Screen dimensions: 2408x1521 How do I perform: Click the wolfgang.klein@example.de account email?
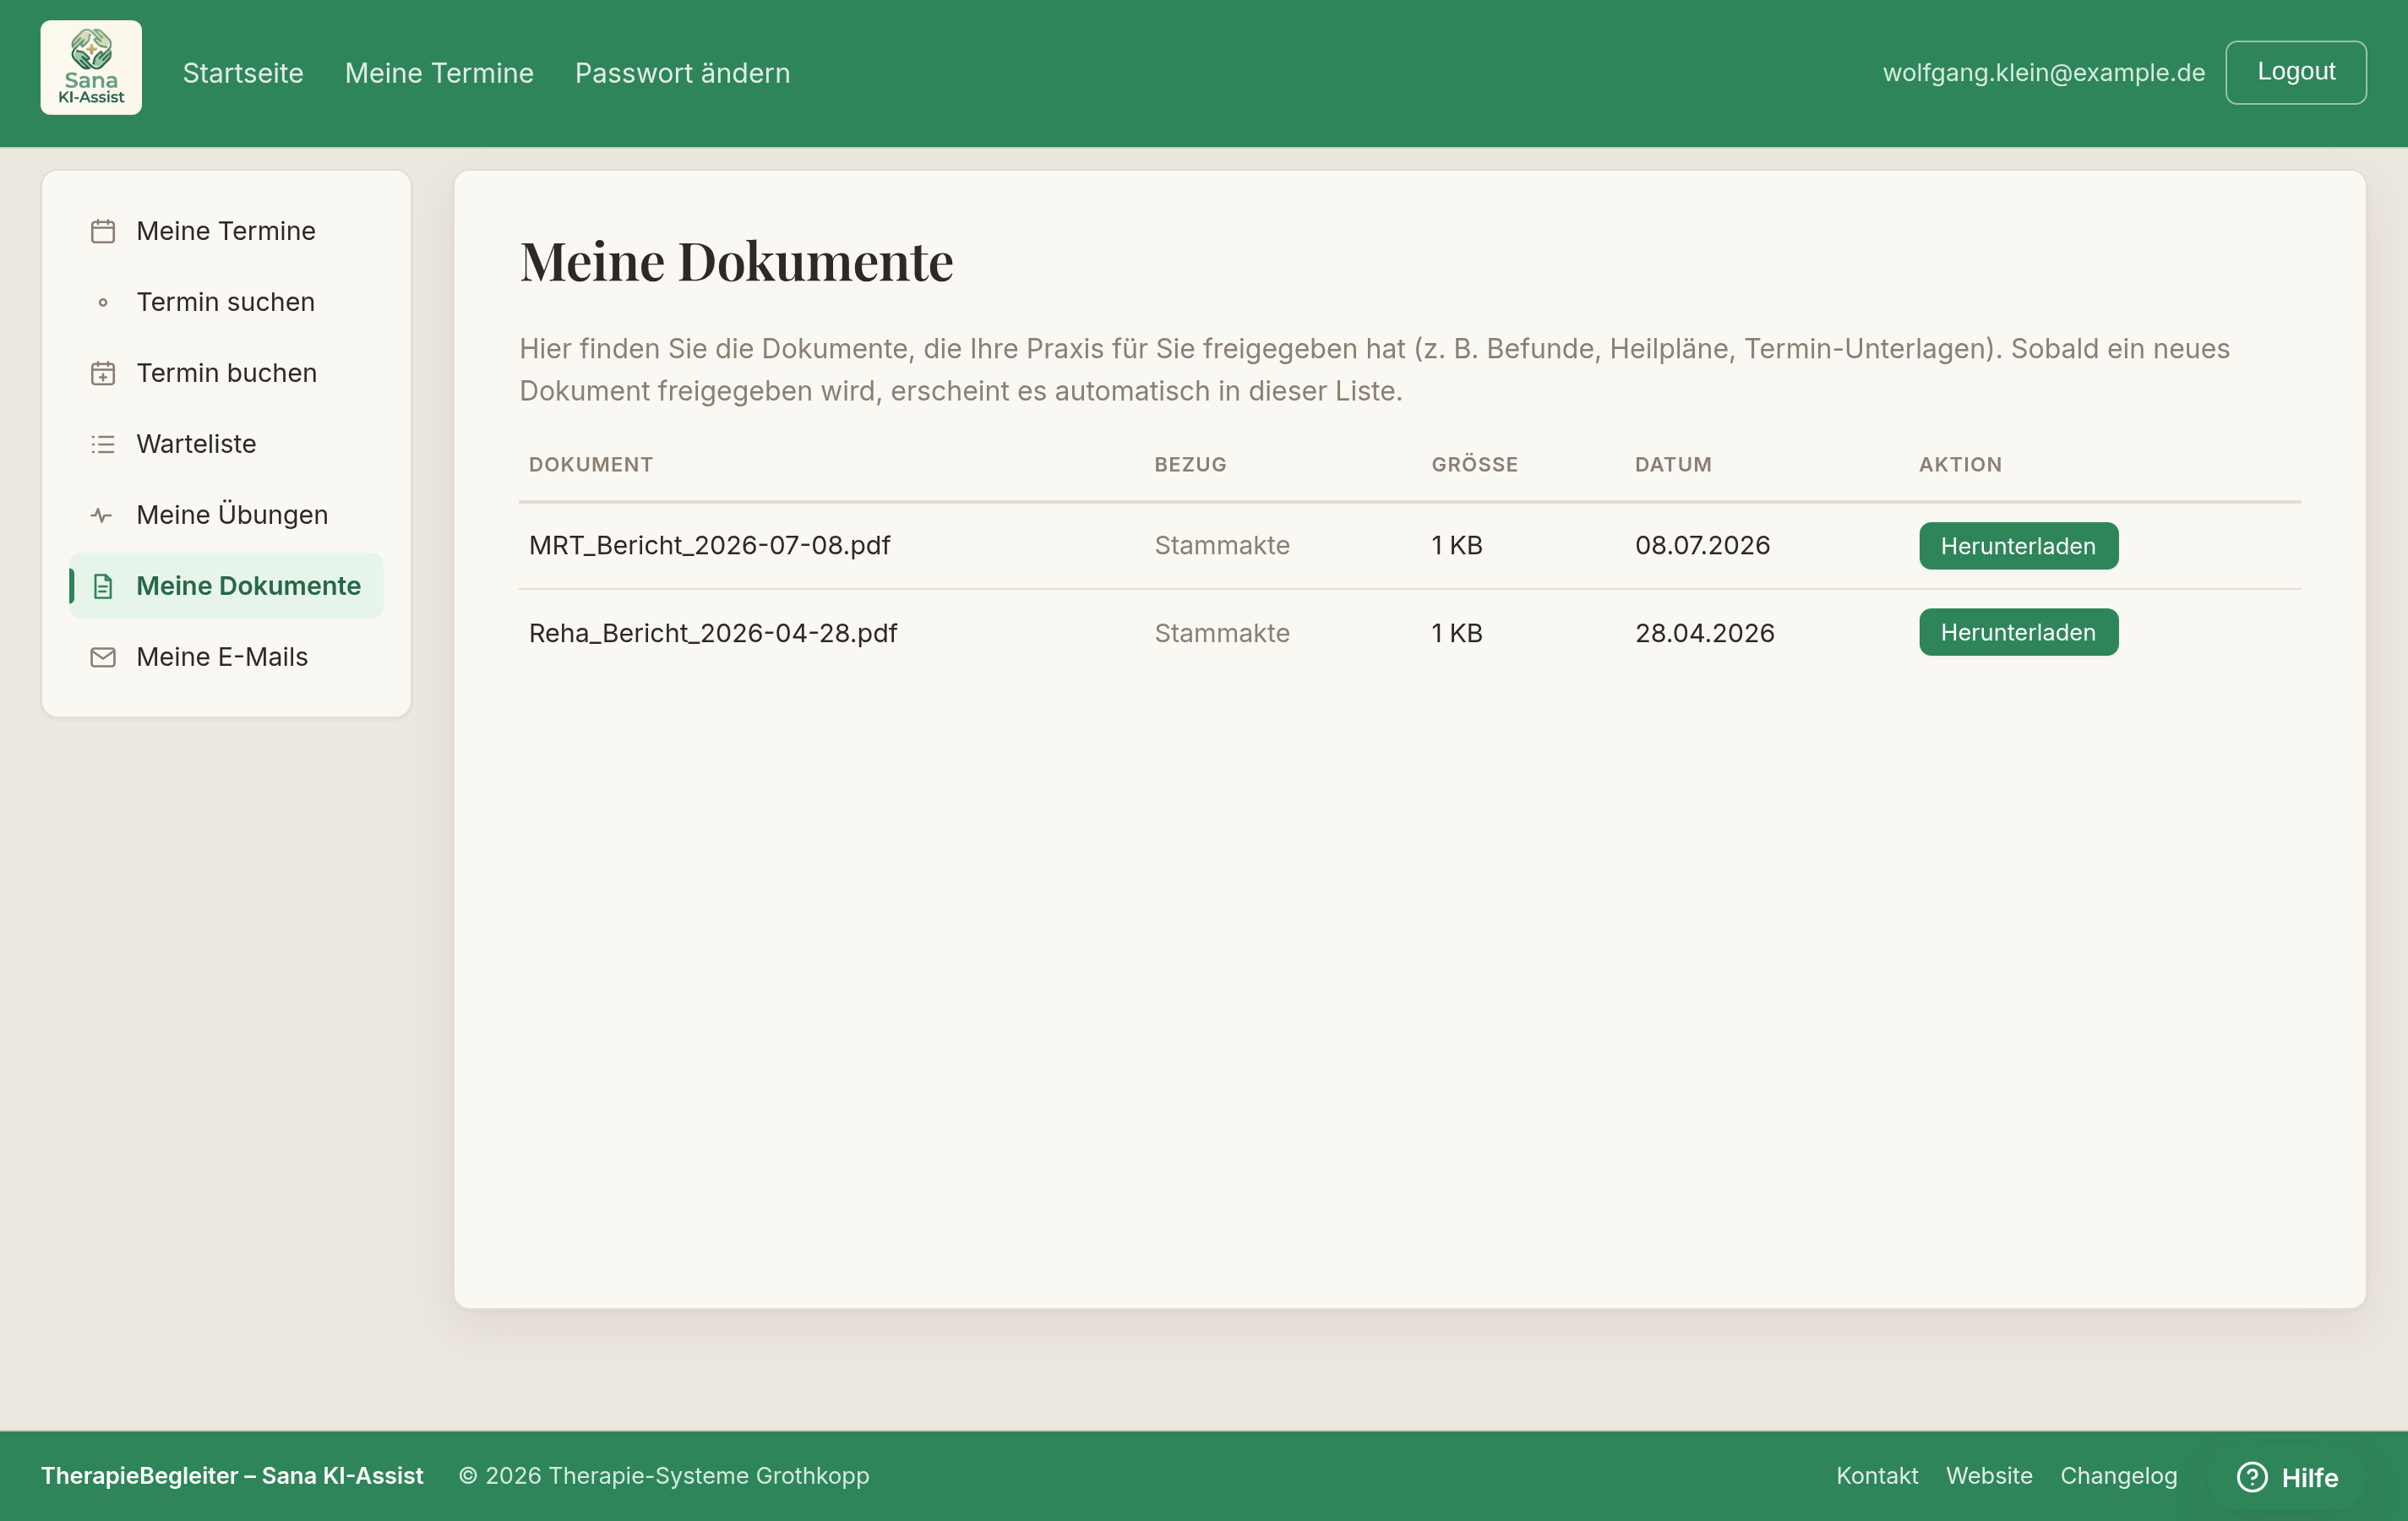(2043, 73)
